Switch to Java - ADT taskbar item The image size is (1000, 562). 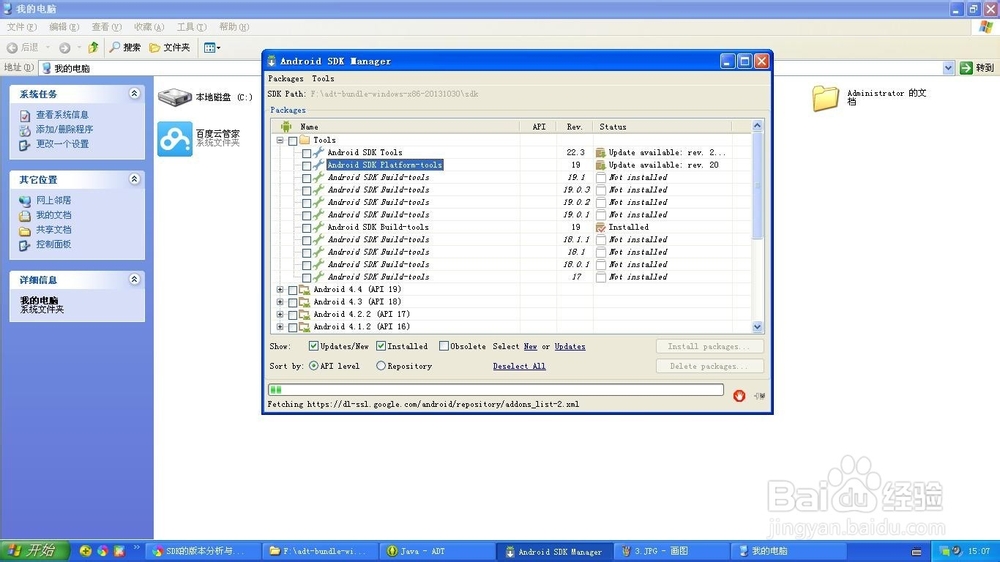tap(437, 551)
